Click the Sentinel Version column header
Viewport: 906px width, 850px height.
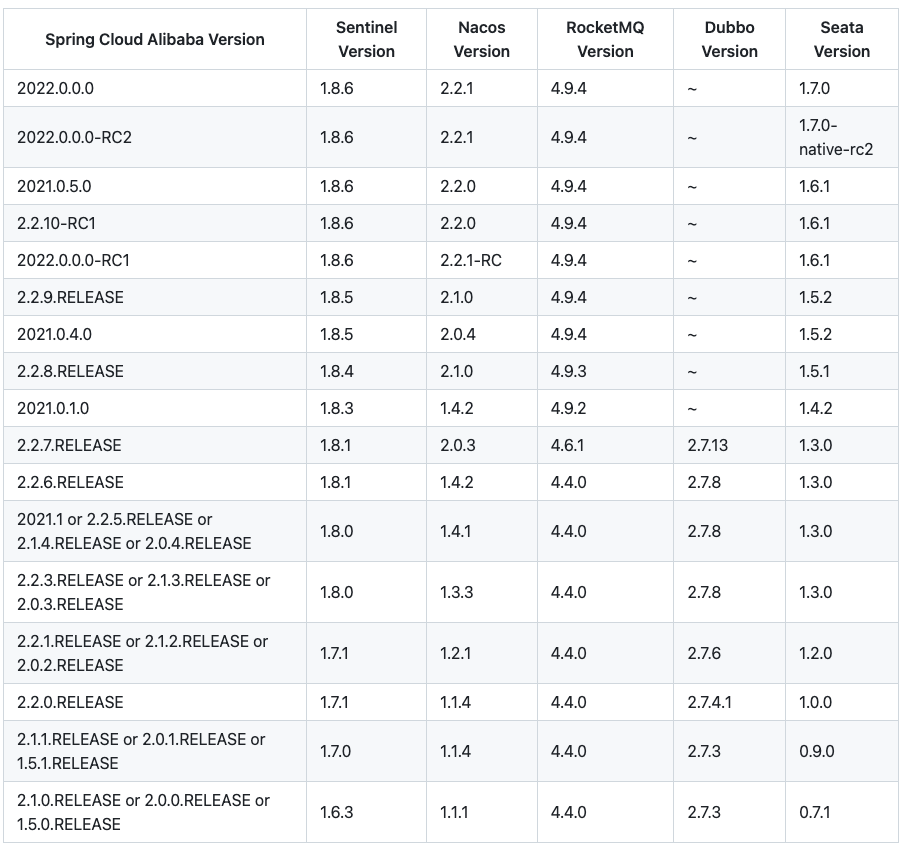coord(366,40)
